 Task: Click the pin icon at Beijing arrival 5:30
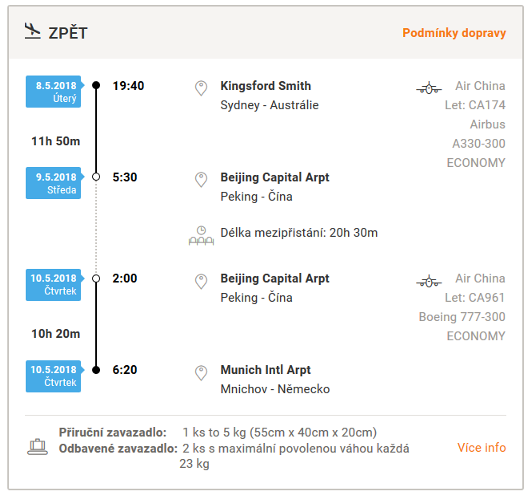pyautogui.click(x=201, y=179)
